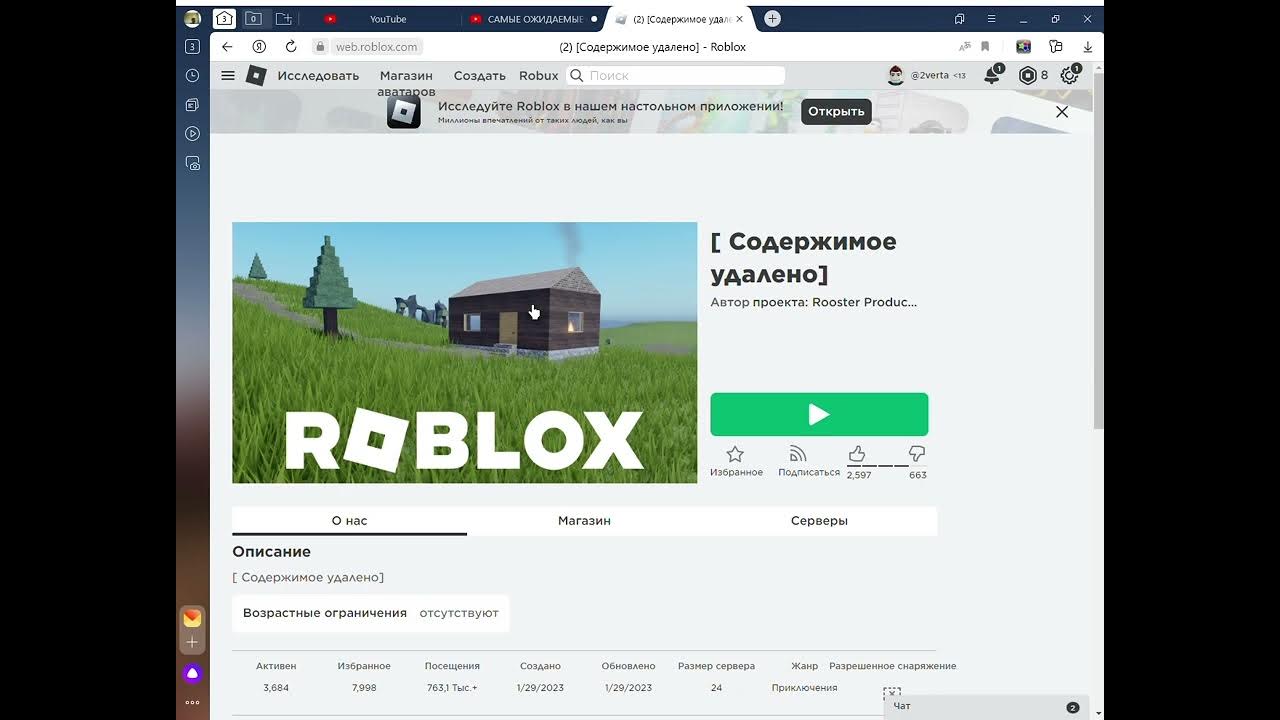This screenshot has height=720, width=1280.
Task: Open Robux in Roblox navigation
Action: (x=539, y=76)
